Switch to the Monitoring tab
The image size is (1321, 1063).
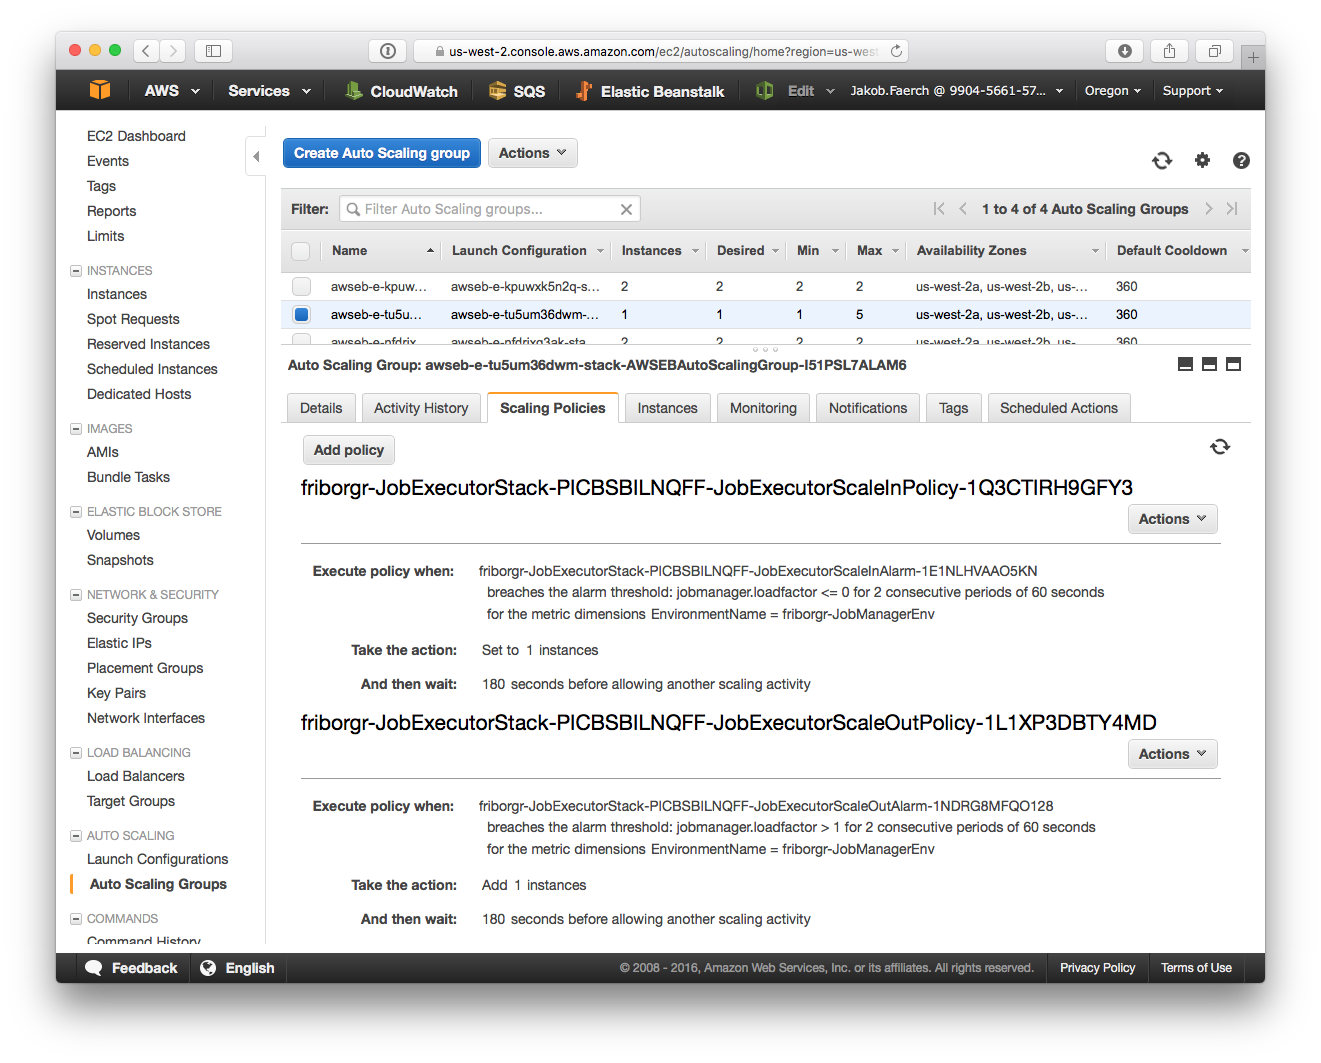pyautogui.click(x=764, y=408)
